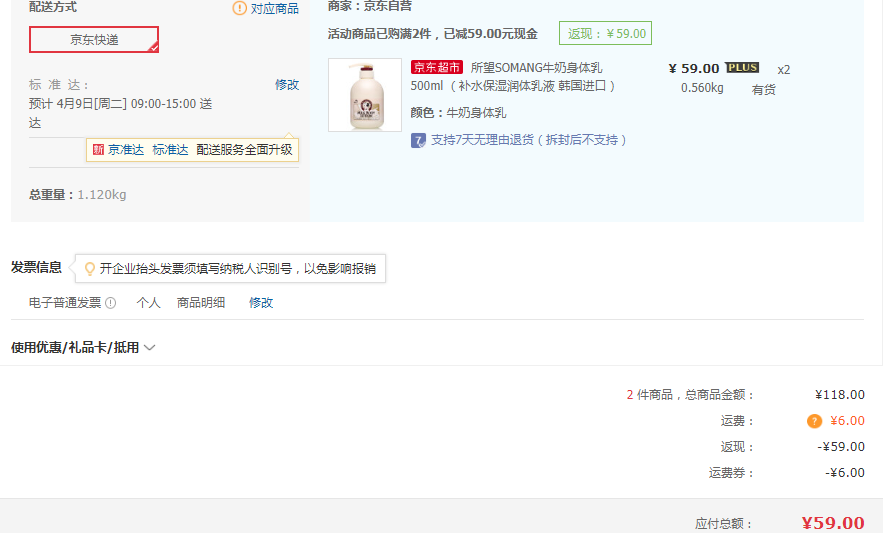Image resolution: width=885 pixels, height=533 pixels.
Task: Click the 发票信息 section heading
Action: (36, 267)
